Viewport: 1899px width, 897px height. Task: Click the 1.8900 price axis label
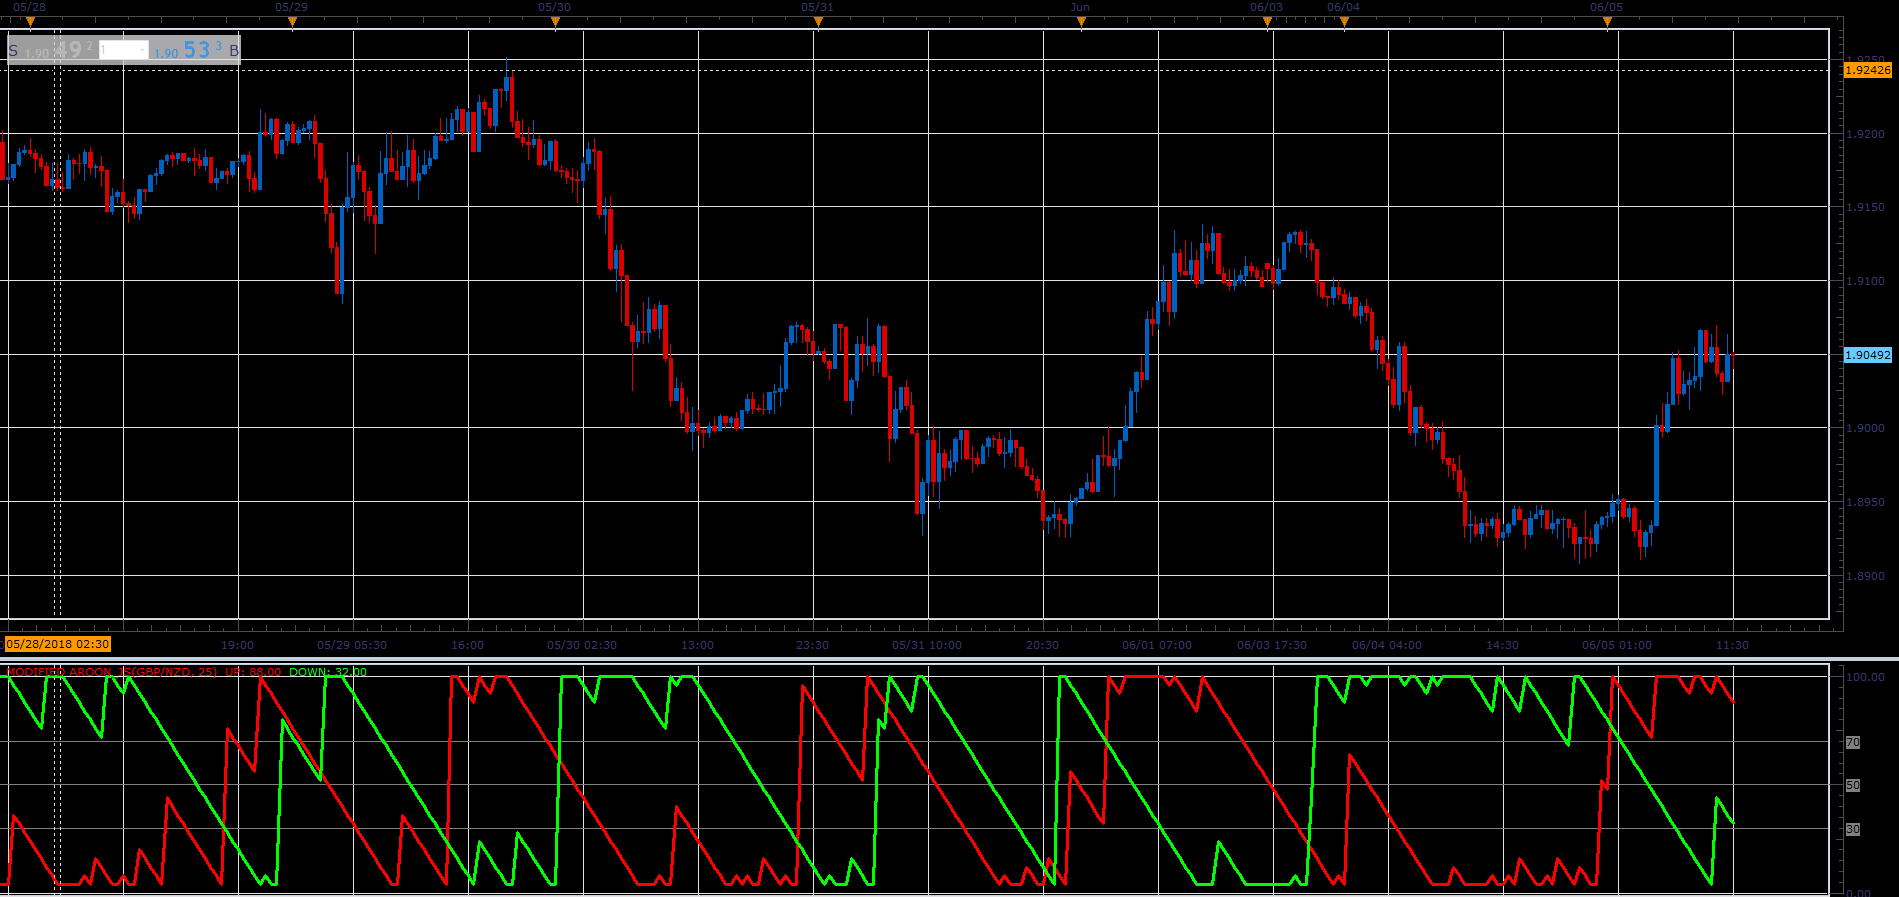pyautogui.click(x=1865, y=576)
